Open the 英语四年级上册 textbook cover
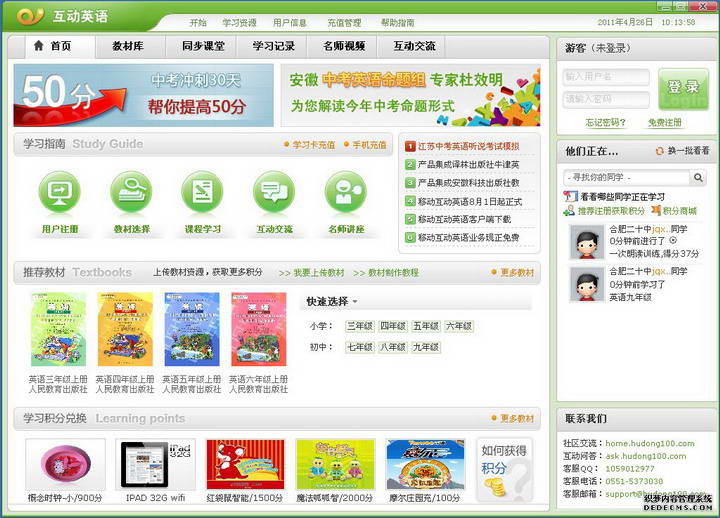The image size is (720, 518). (x=125, y=330)
